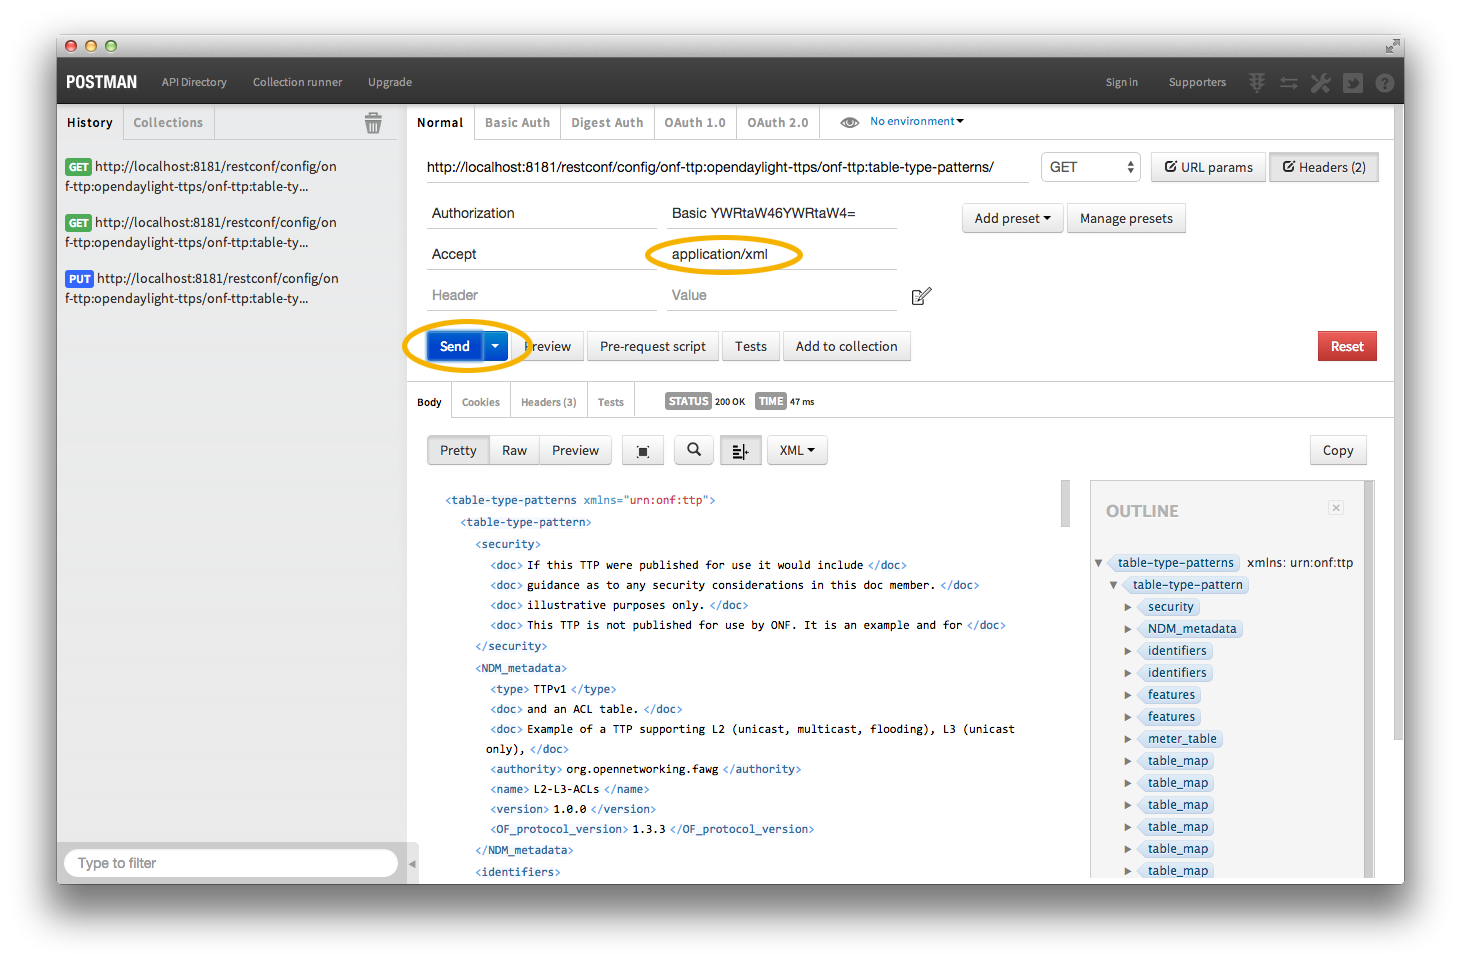Select the Basic Auth tab
The image size is (1461, 963).
click(517, 122)
